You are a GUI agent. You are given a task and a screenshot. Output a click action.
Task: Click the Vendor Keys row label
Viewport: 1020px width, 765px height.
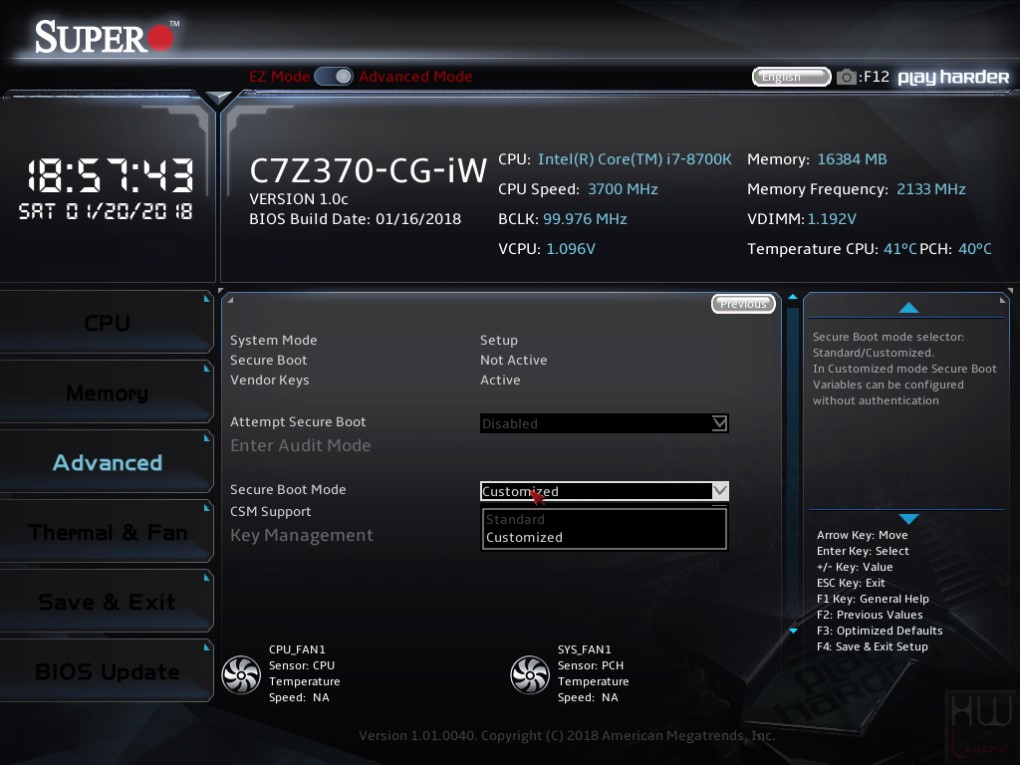[x=270, y=380]
